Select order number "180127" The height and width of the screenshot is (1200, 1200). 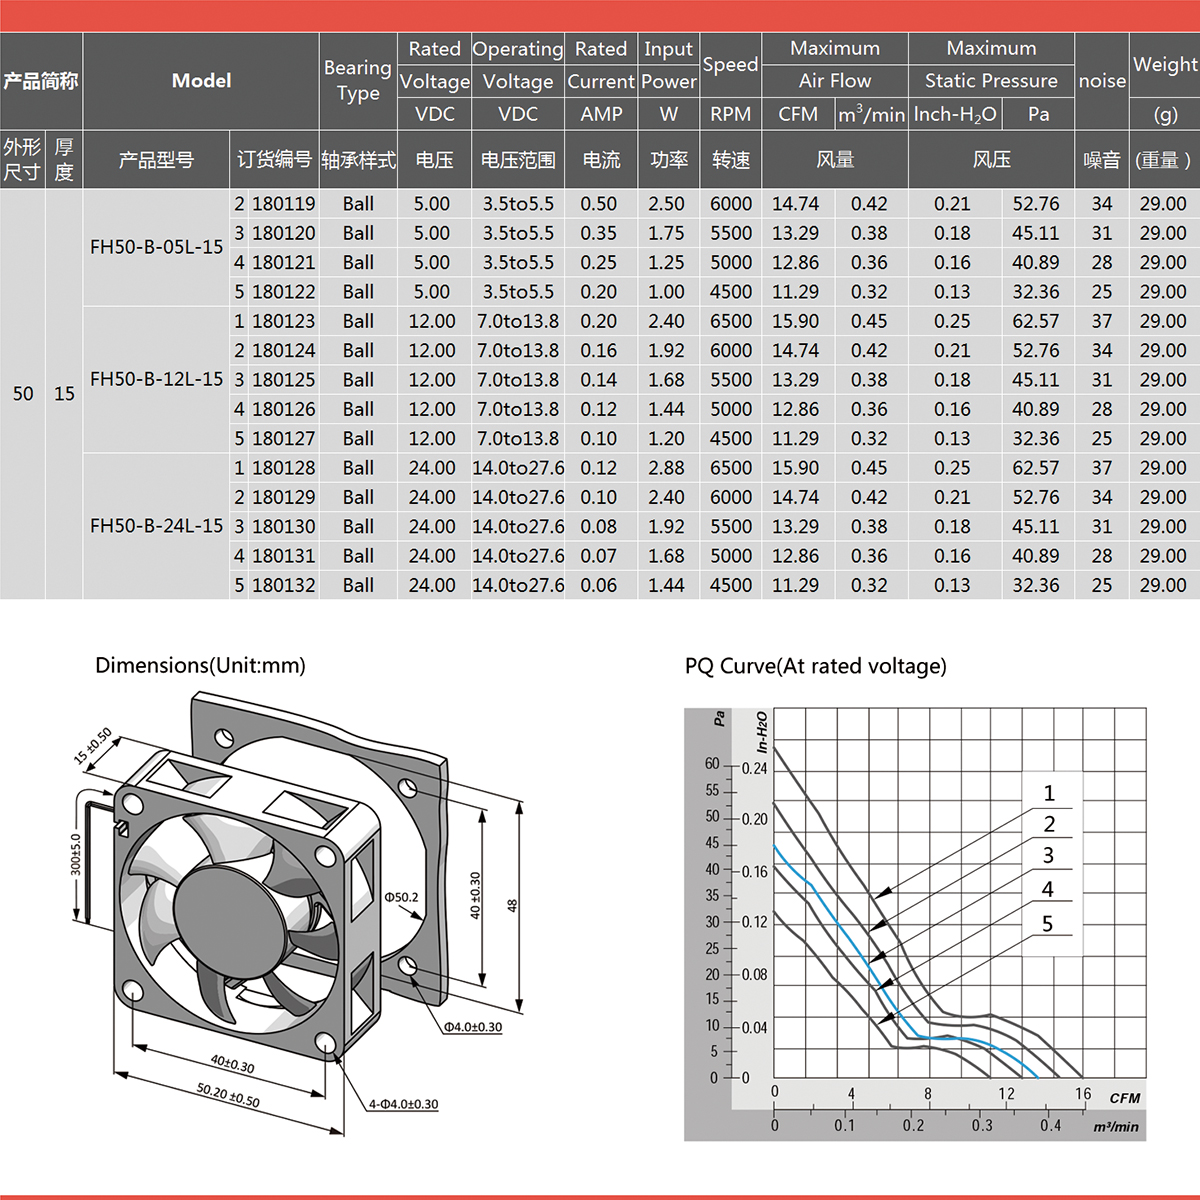[284, 438]
